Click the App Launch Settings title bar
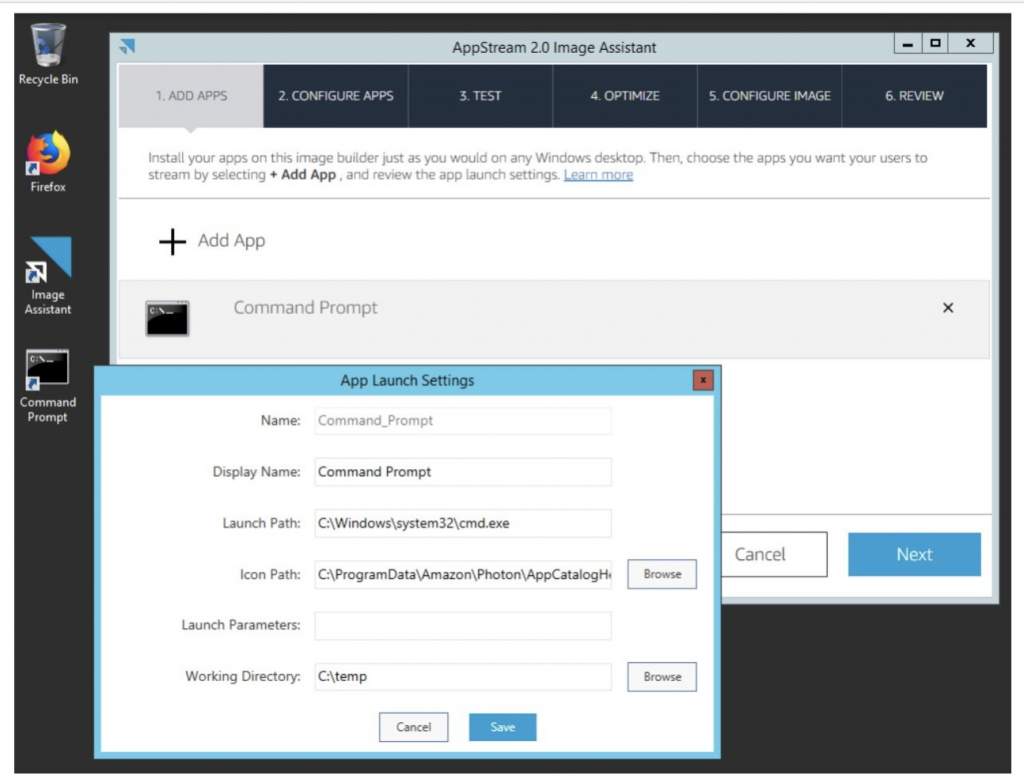 pyautogui.click(x=407, y=380)
